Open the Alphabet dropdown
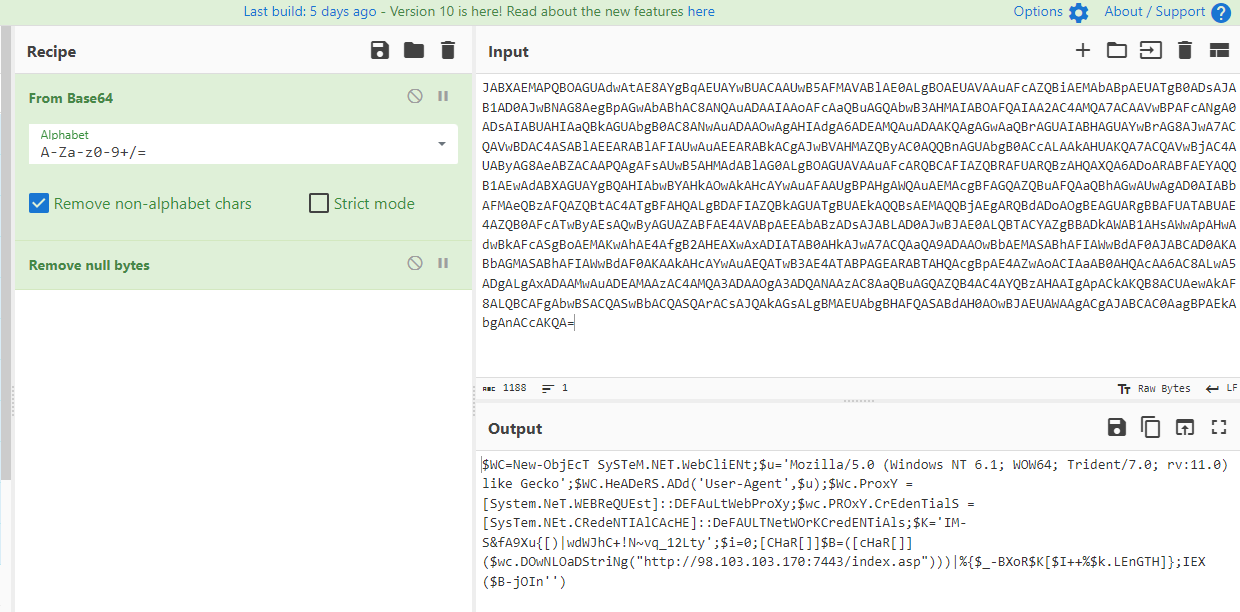This screenshot has width=1240, height=612. (243, 144)
